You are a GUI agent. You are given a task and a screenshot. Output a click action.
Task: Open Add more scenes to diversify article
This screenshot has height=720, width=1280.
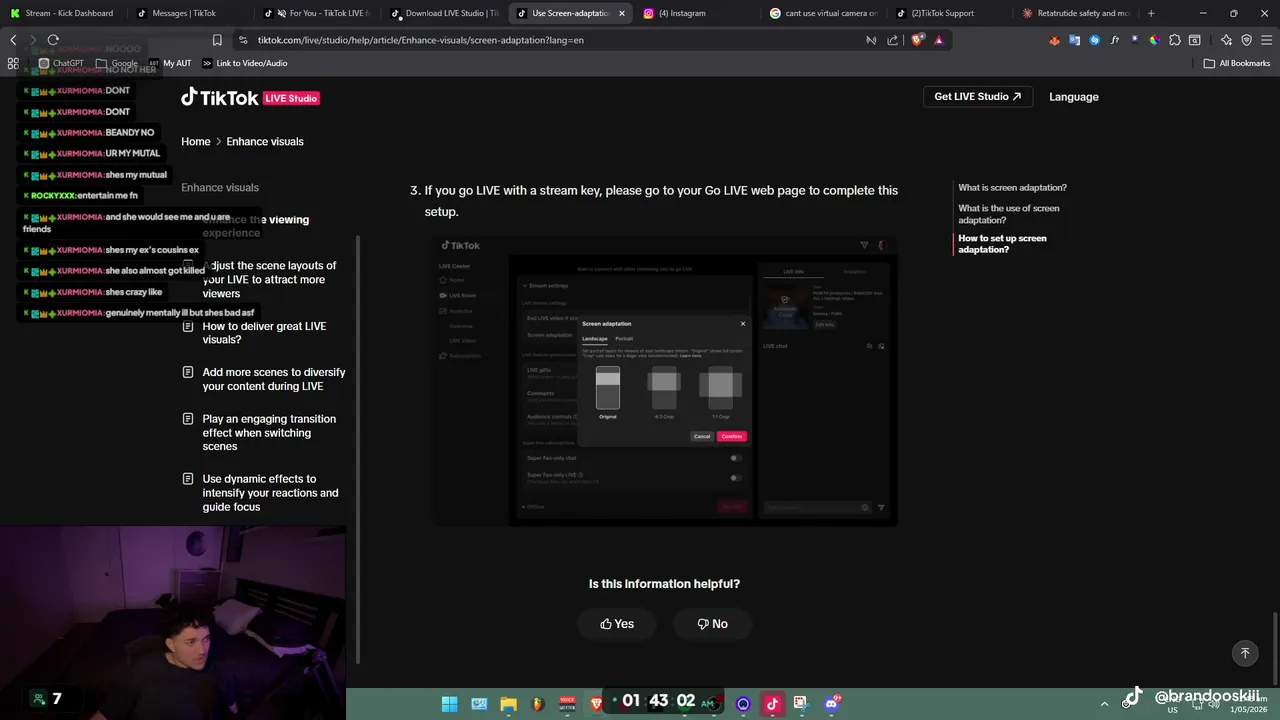[x=264, y=379]
